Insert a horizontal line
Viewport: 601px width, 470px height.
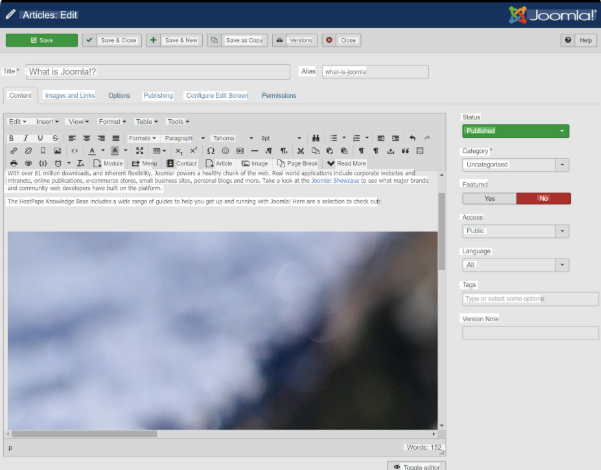coord(255,151)
